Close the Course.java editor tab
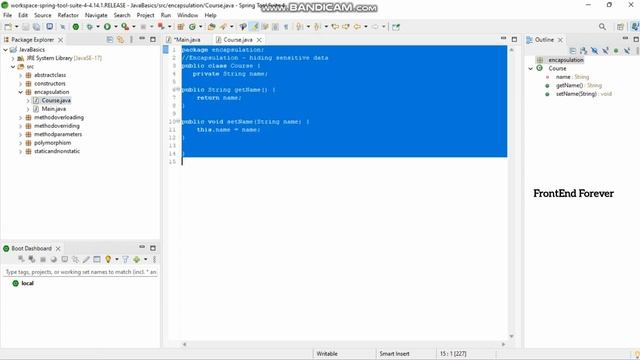 tap(259, 40)
